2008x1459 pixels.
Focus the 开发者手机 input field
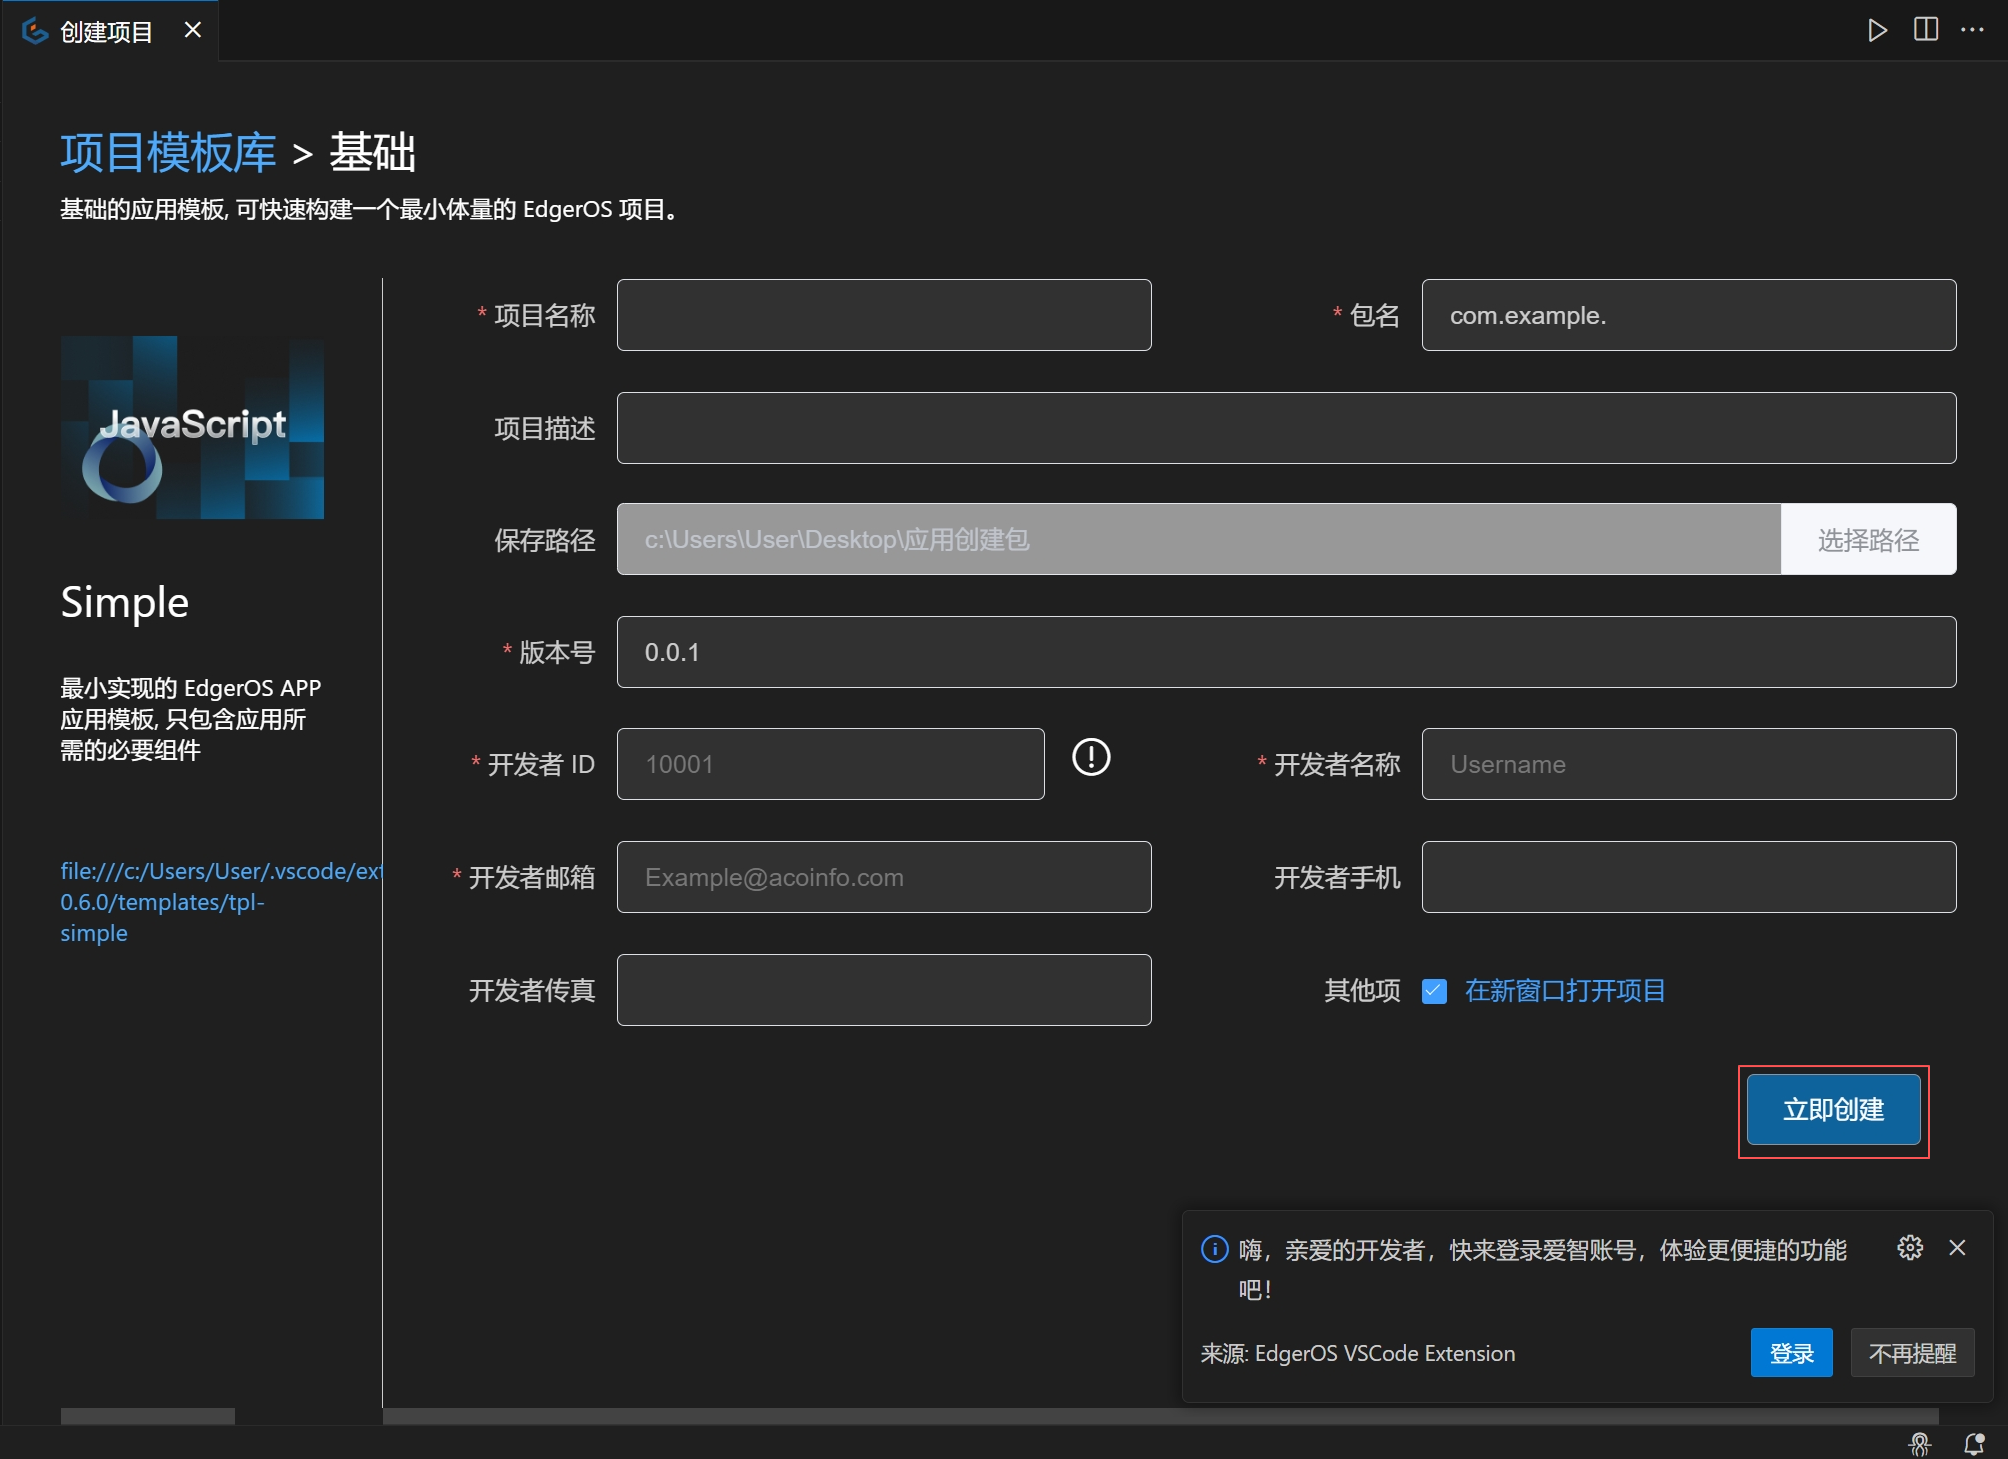[x=1689, y=877]
